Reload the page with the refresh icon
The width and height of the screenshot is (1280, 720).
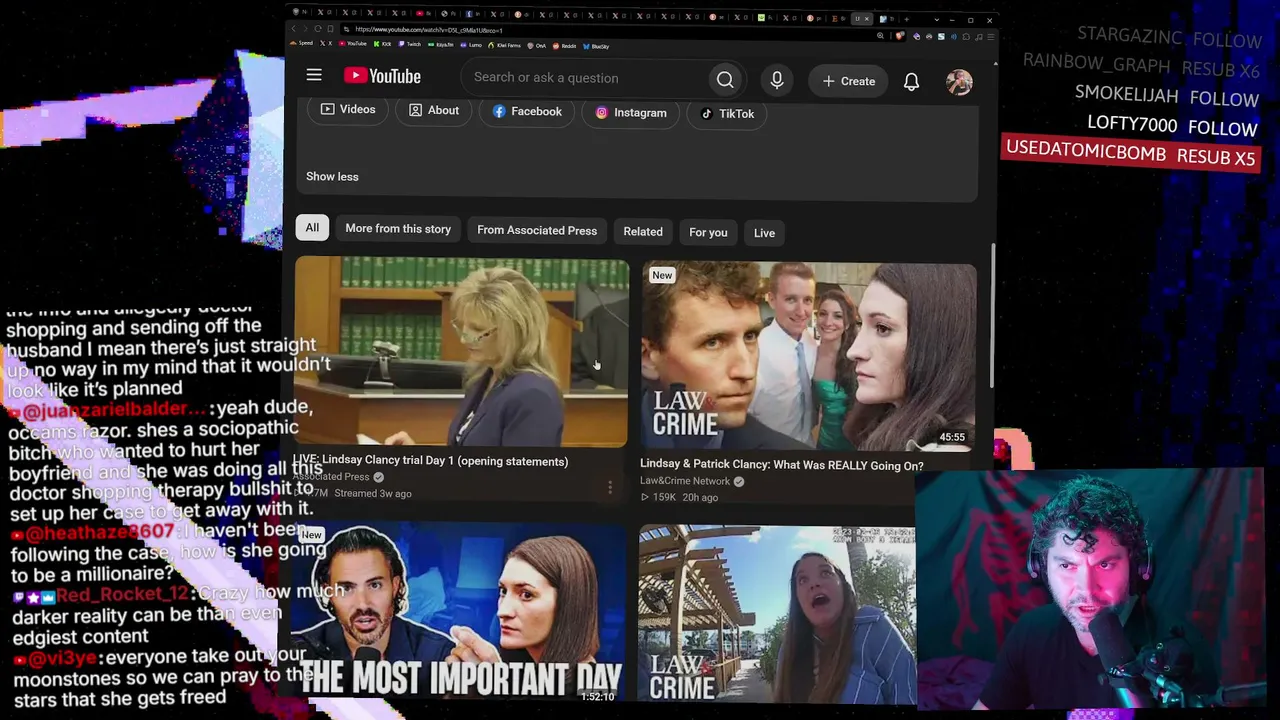point(318,29)
